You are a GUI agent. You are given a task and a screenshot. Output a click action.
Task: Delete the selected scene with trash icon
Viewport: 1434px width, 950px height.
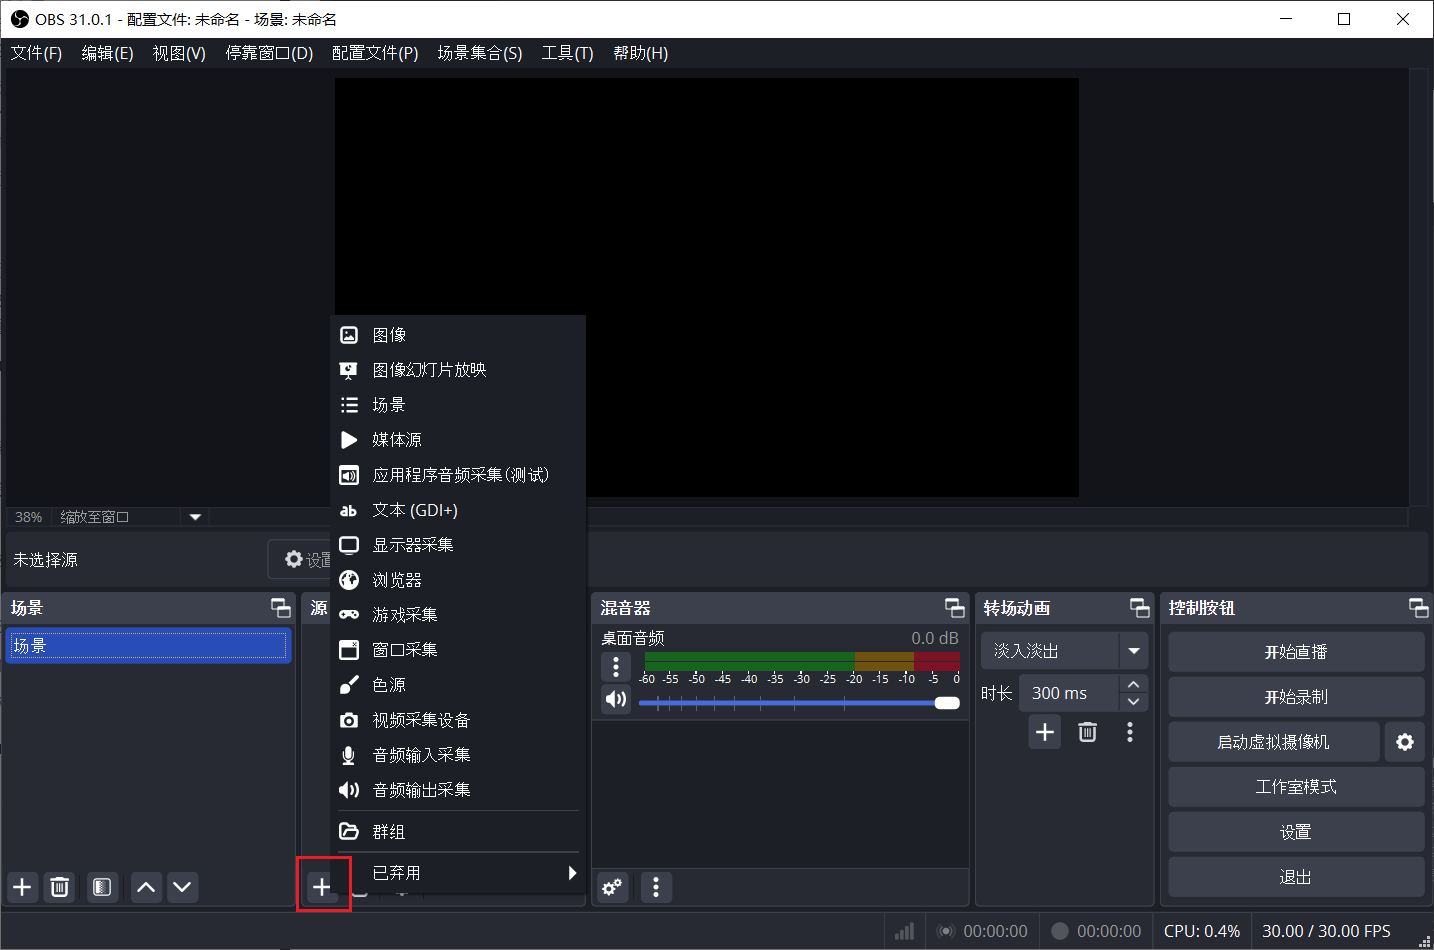coord(60,887)
